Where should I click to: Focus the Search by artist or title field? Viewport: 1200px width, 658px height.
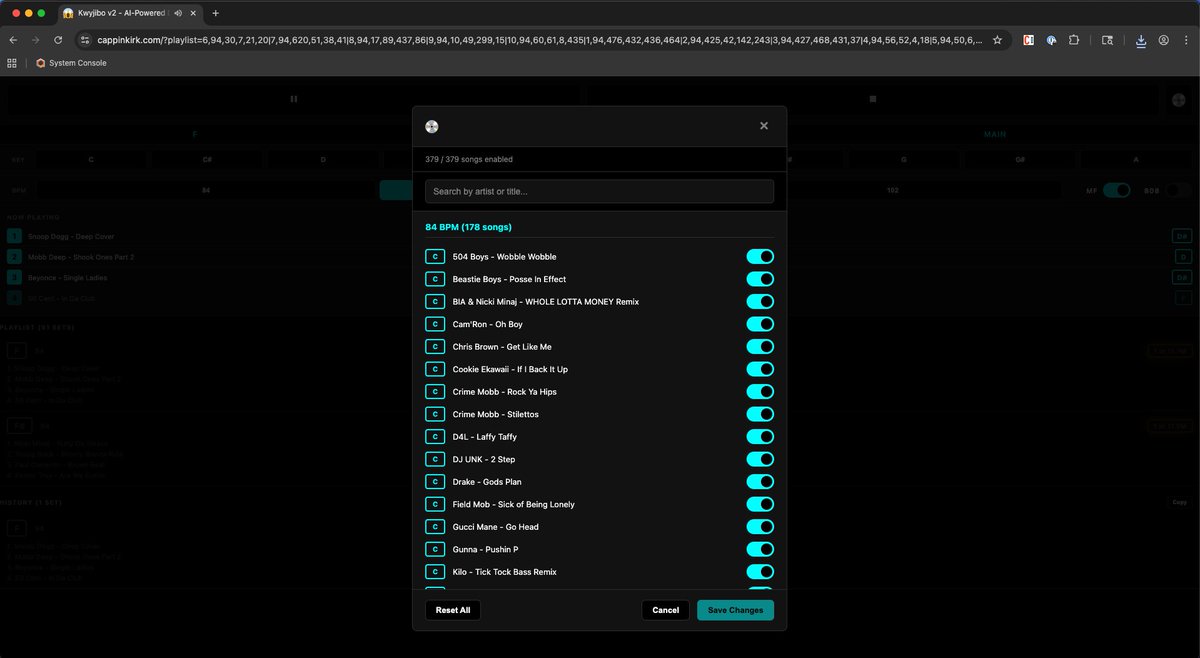tap(600, 191)
